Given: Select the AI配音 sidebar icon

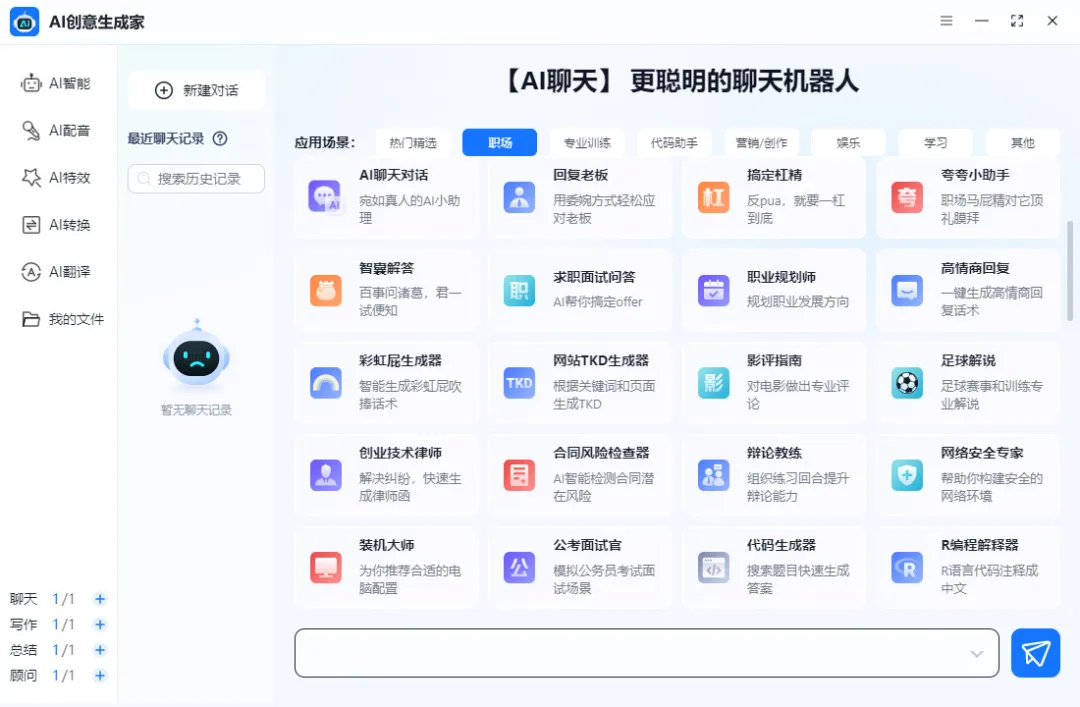Looking at the screenshot, I should [x=30, y=130].
